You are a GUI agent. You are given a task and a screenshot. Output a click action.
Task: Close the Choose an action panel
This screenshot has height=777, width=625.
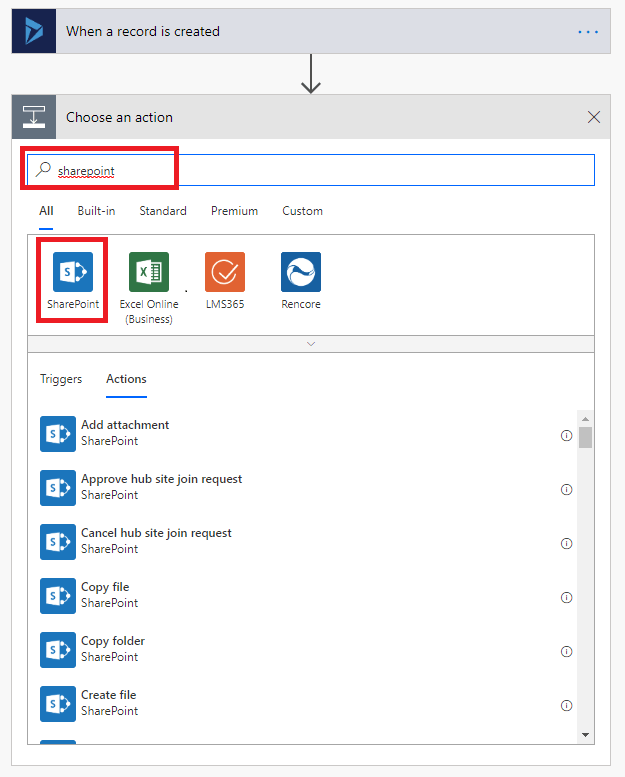tap(594, 117)
